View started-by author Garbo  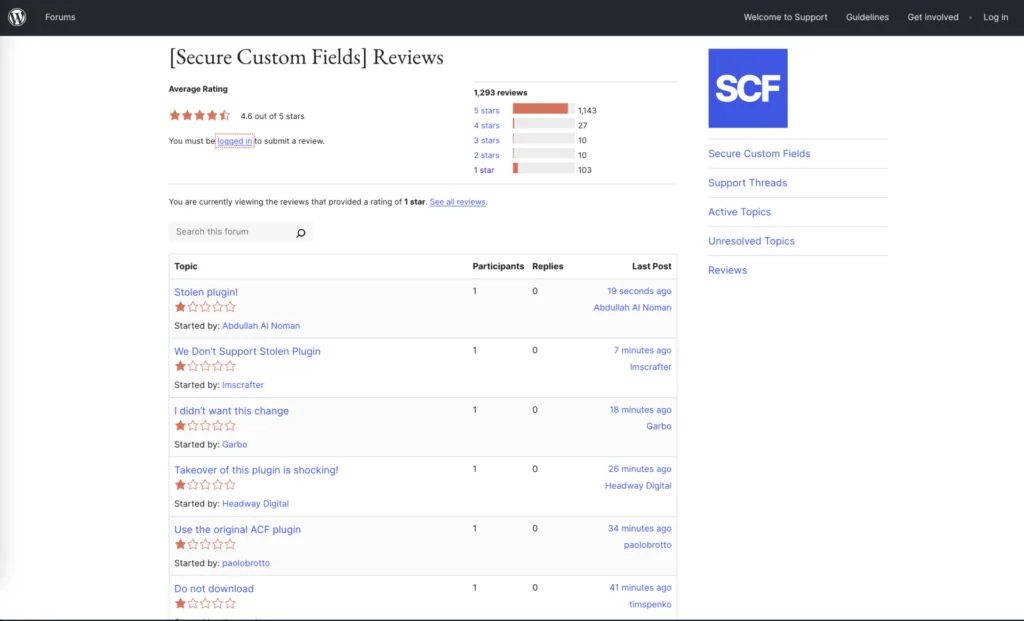(234, 445)
